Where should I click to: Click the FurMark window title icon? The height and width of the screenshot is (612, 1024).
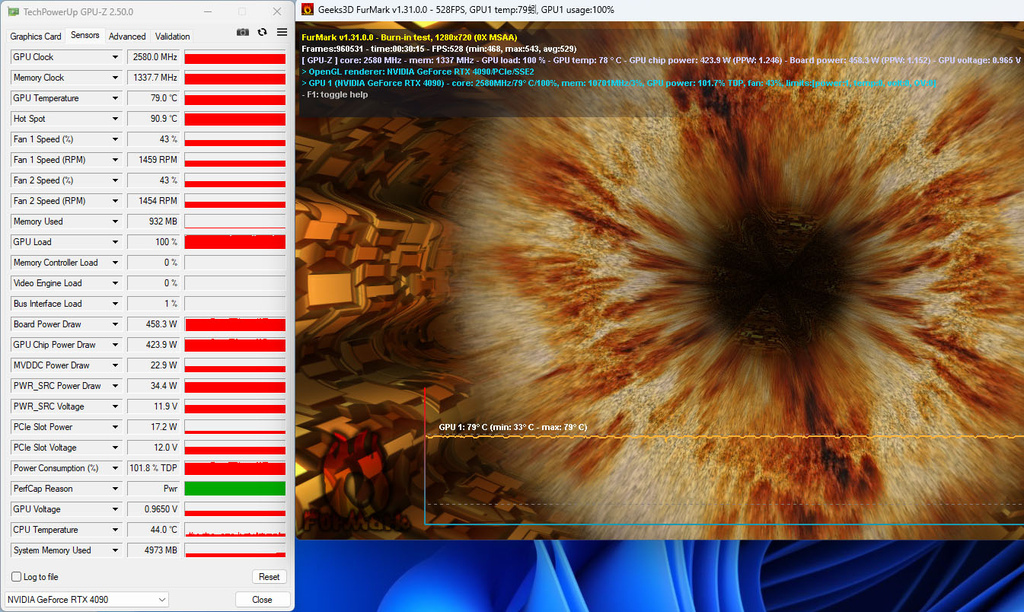click(307, 9)
